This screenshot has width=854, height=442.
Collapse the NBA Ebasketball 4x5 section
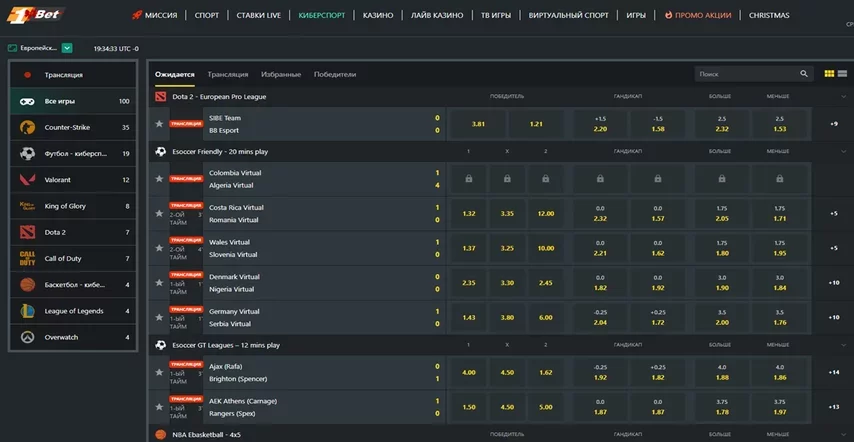click(844, 434)
